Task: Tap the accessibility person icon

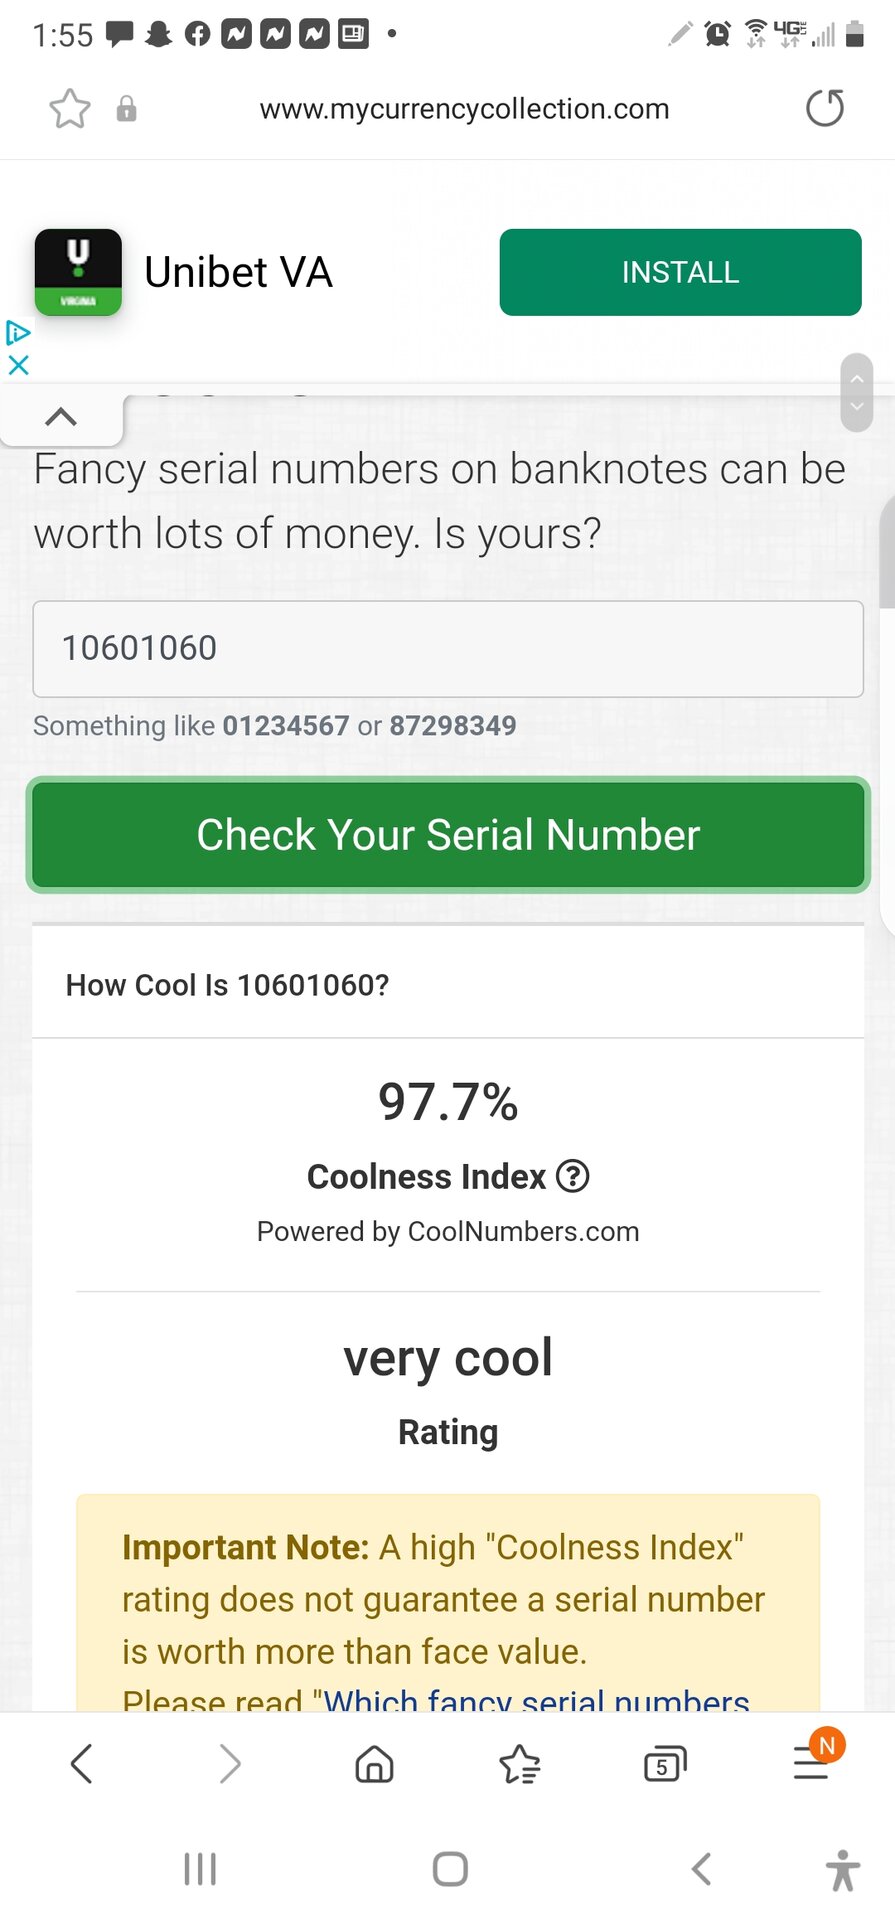Action: pyautogui.click(x=843, y=1870)
